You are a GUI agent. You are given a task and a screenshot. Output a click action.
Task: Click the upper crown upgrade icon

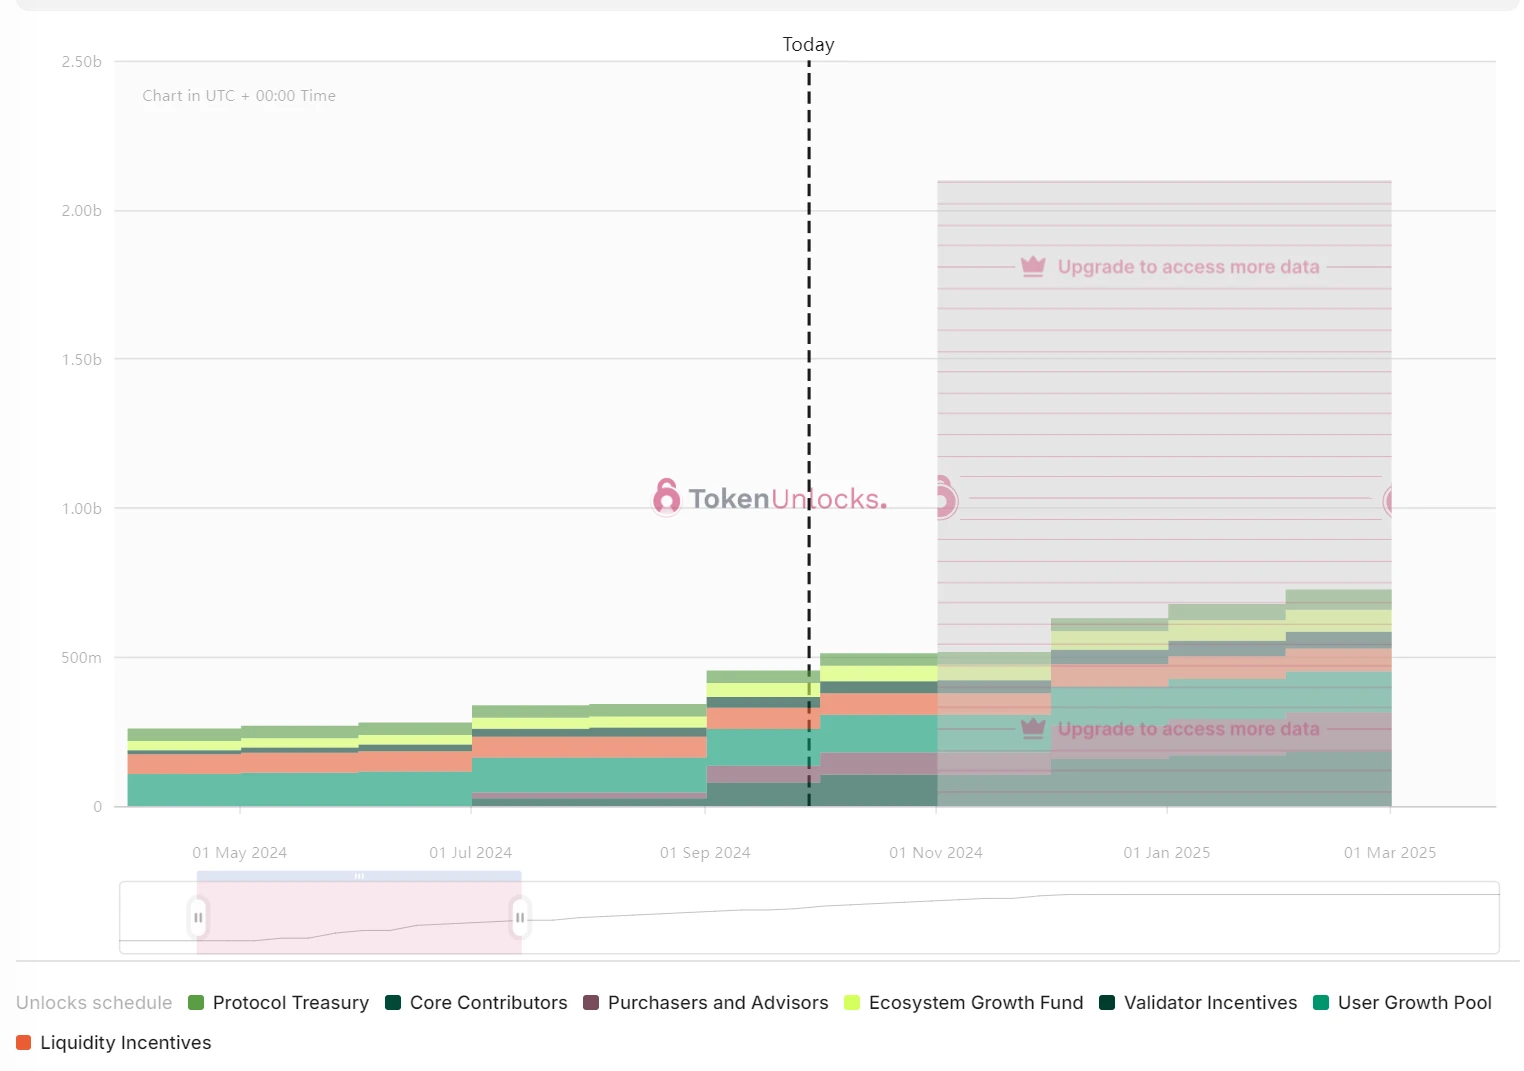coord(1033,266)
